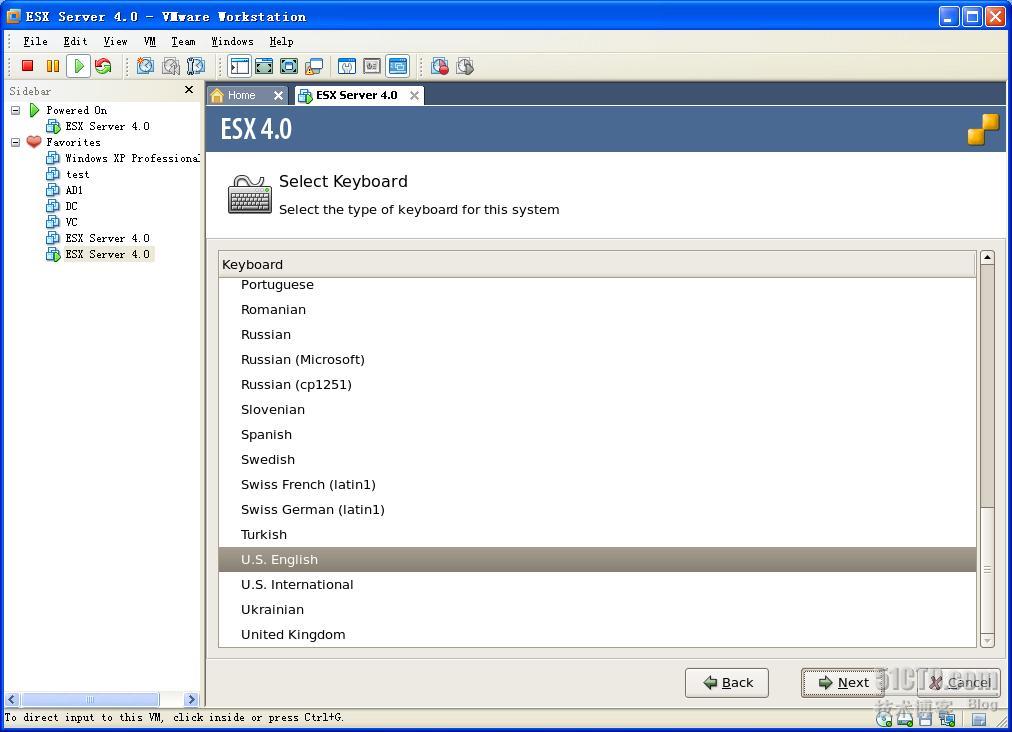This screenshot has height=732, width=1012.
Task: Click the Revert to snapshot icon
Action: [x=171, y=66]
